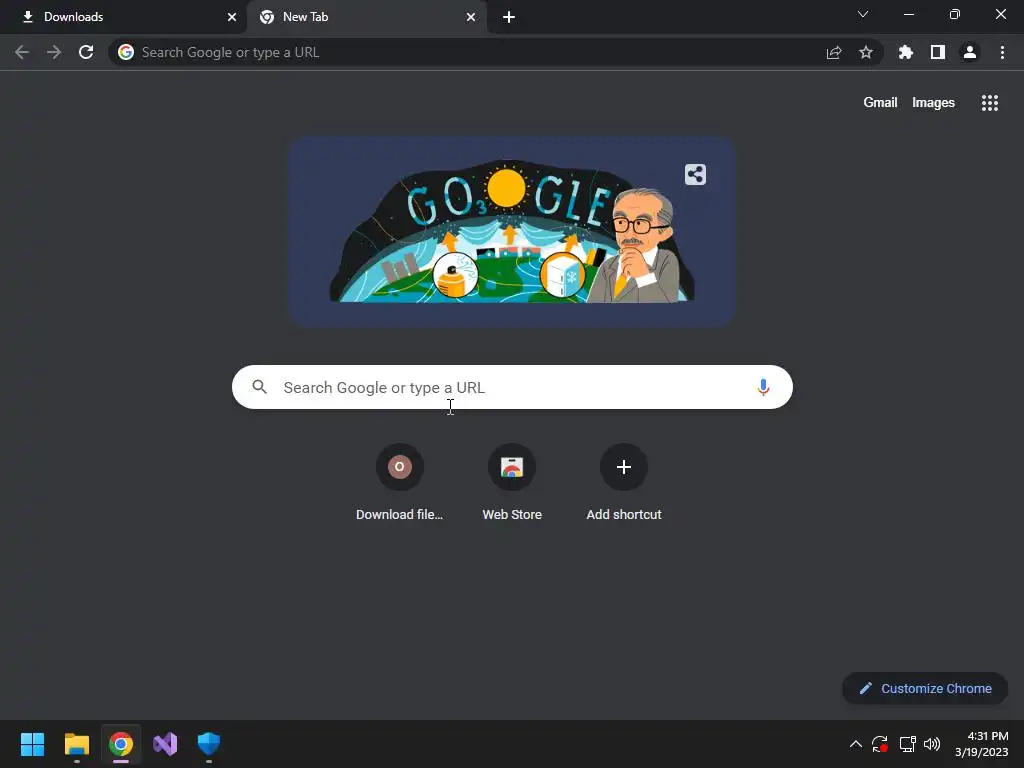This screenshot has width=1024, height=768.
Task: Share the Google Doodle
Action: 696,174
